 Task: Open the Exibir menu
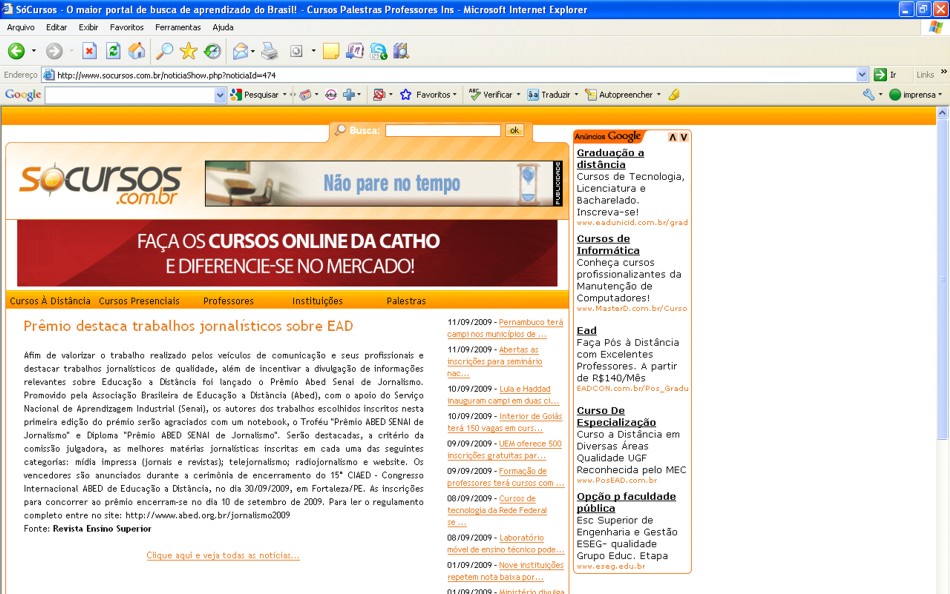point(88,27)
